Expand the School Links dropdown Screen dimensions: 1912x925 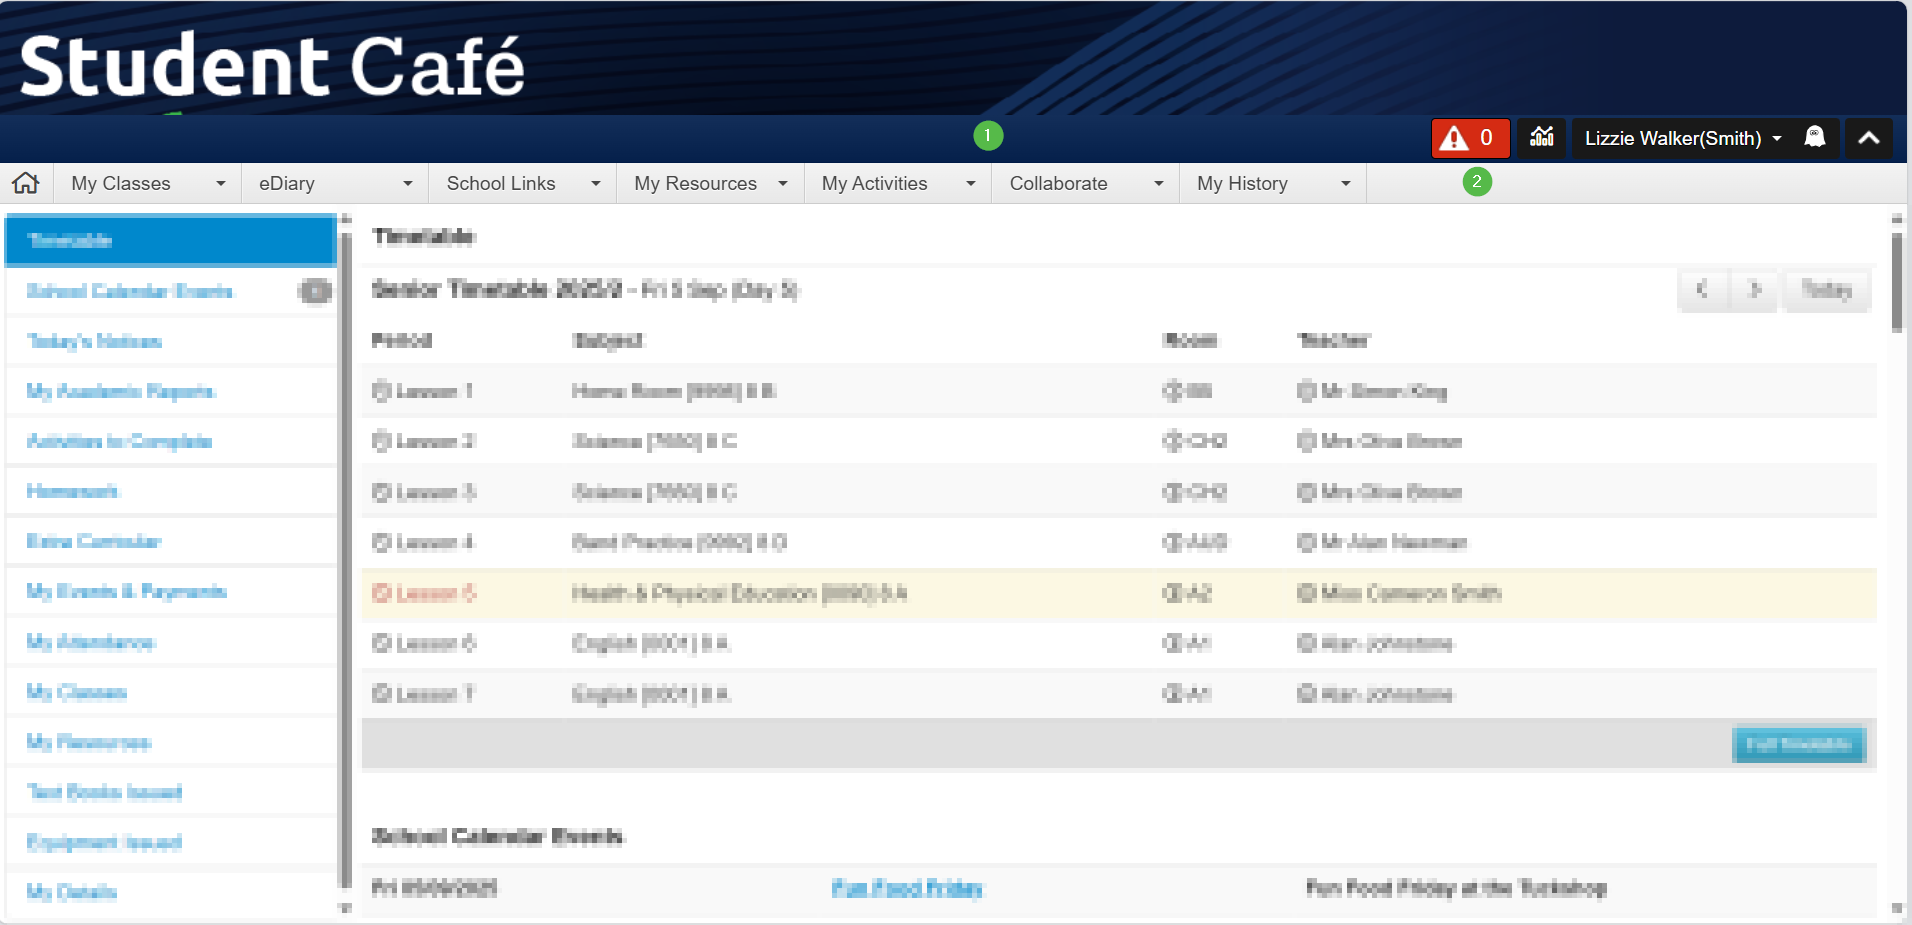(522, 183)
